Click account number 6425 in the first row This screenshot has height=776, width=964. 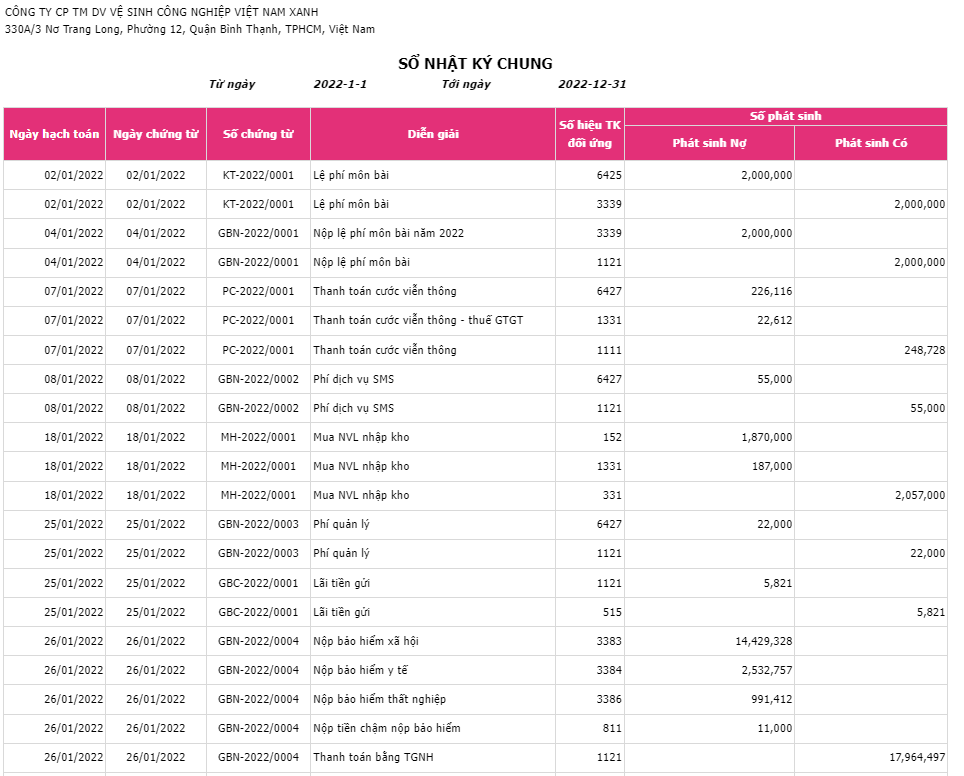(x=609, y=175)
